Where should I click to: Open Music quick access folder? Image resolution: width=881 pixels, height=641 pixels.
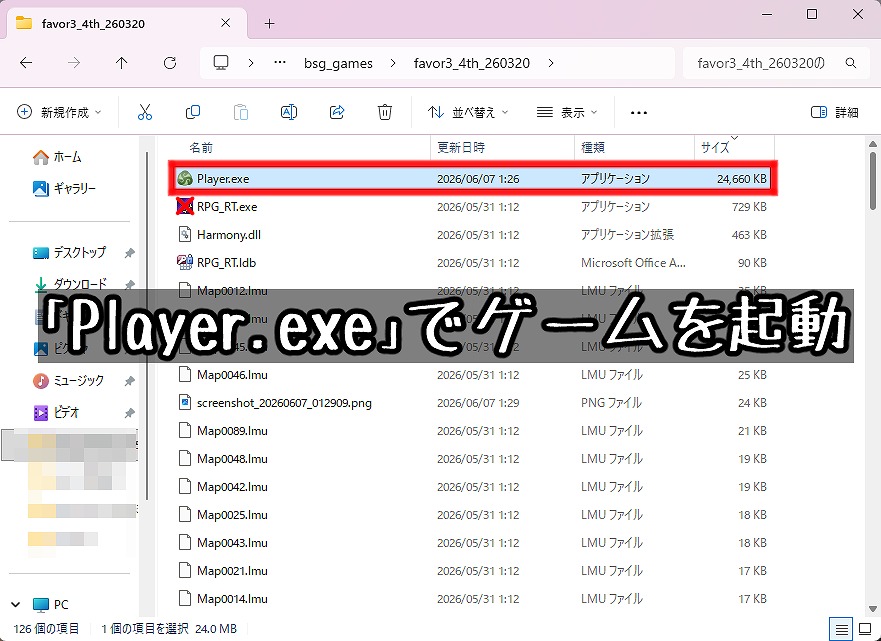point(69,381)
